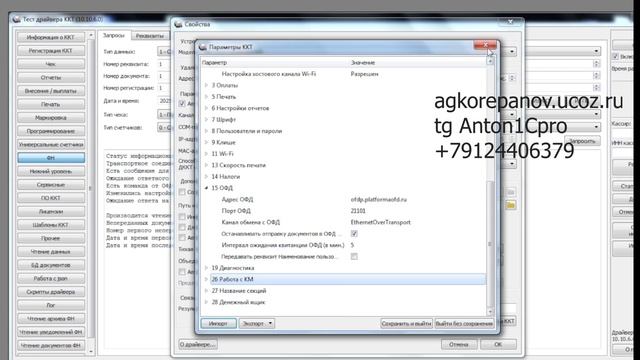Select the ФН sidebar section
Viewport: 640px width, 360px height.
51,158
